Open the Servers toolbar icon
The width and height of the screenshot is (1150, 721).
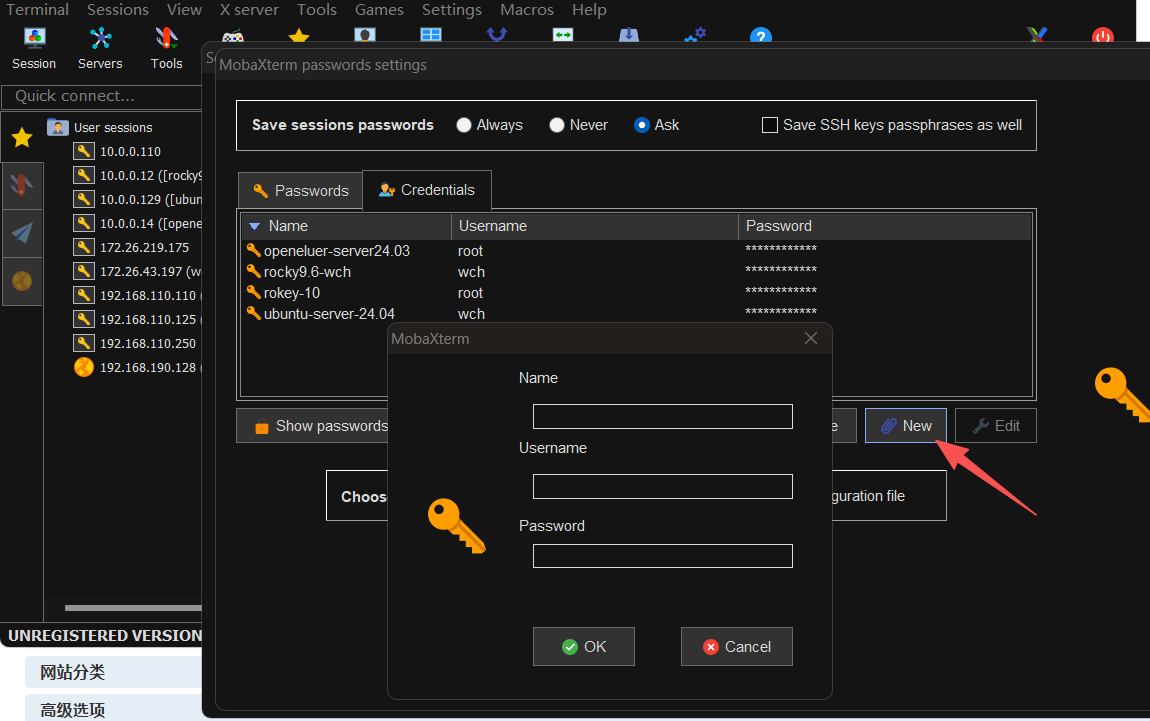click(x=100, y=48)
